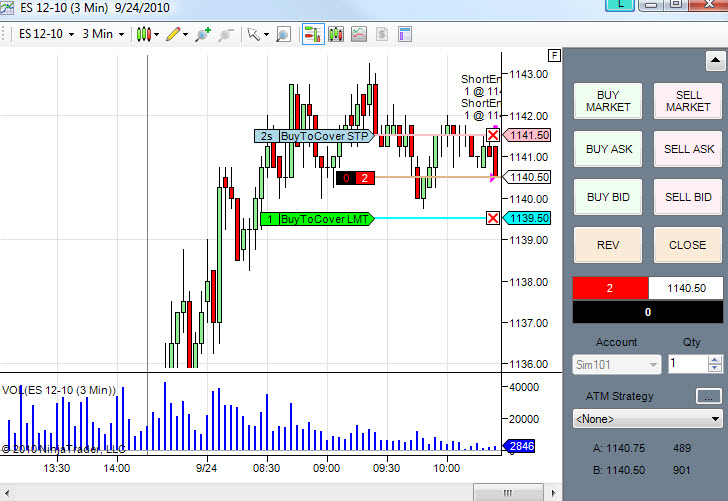Image resolution: width=728 pixels, height=501 pixels.
Task: Toggle the Chart Trader panel icon
Action: point(313,34)
